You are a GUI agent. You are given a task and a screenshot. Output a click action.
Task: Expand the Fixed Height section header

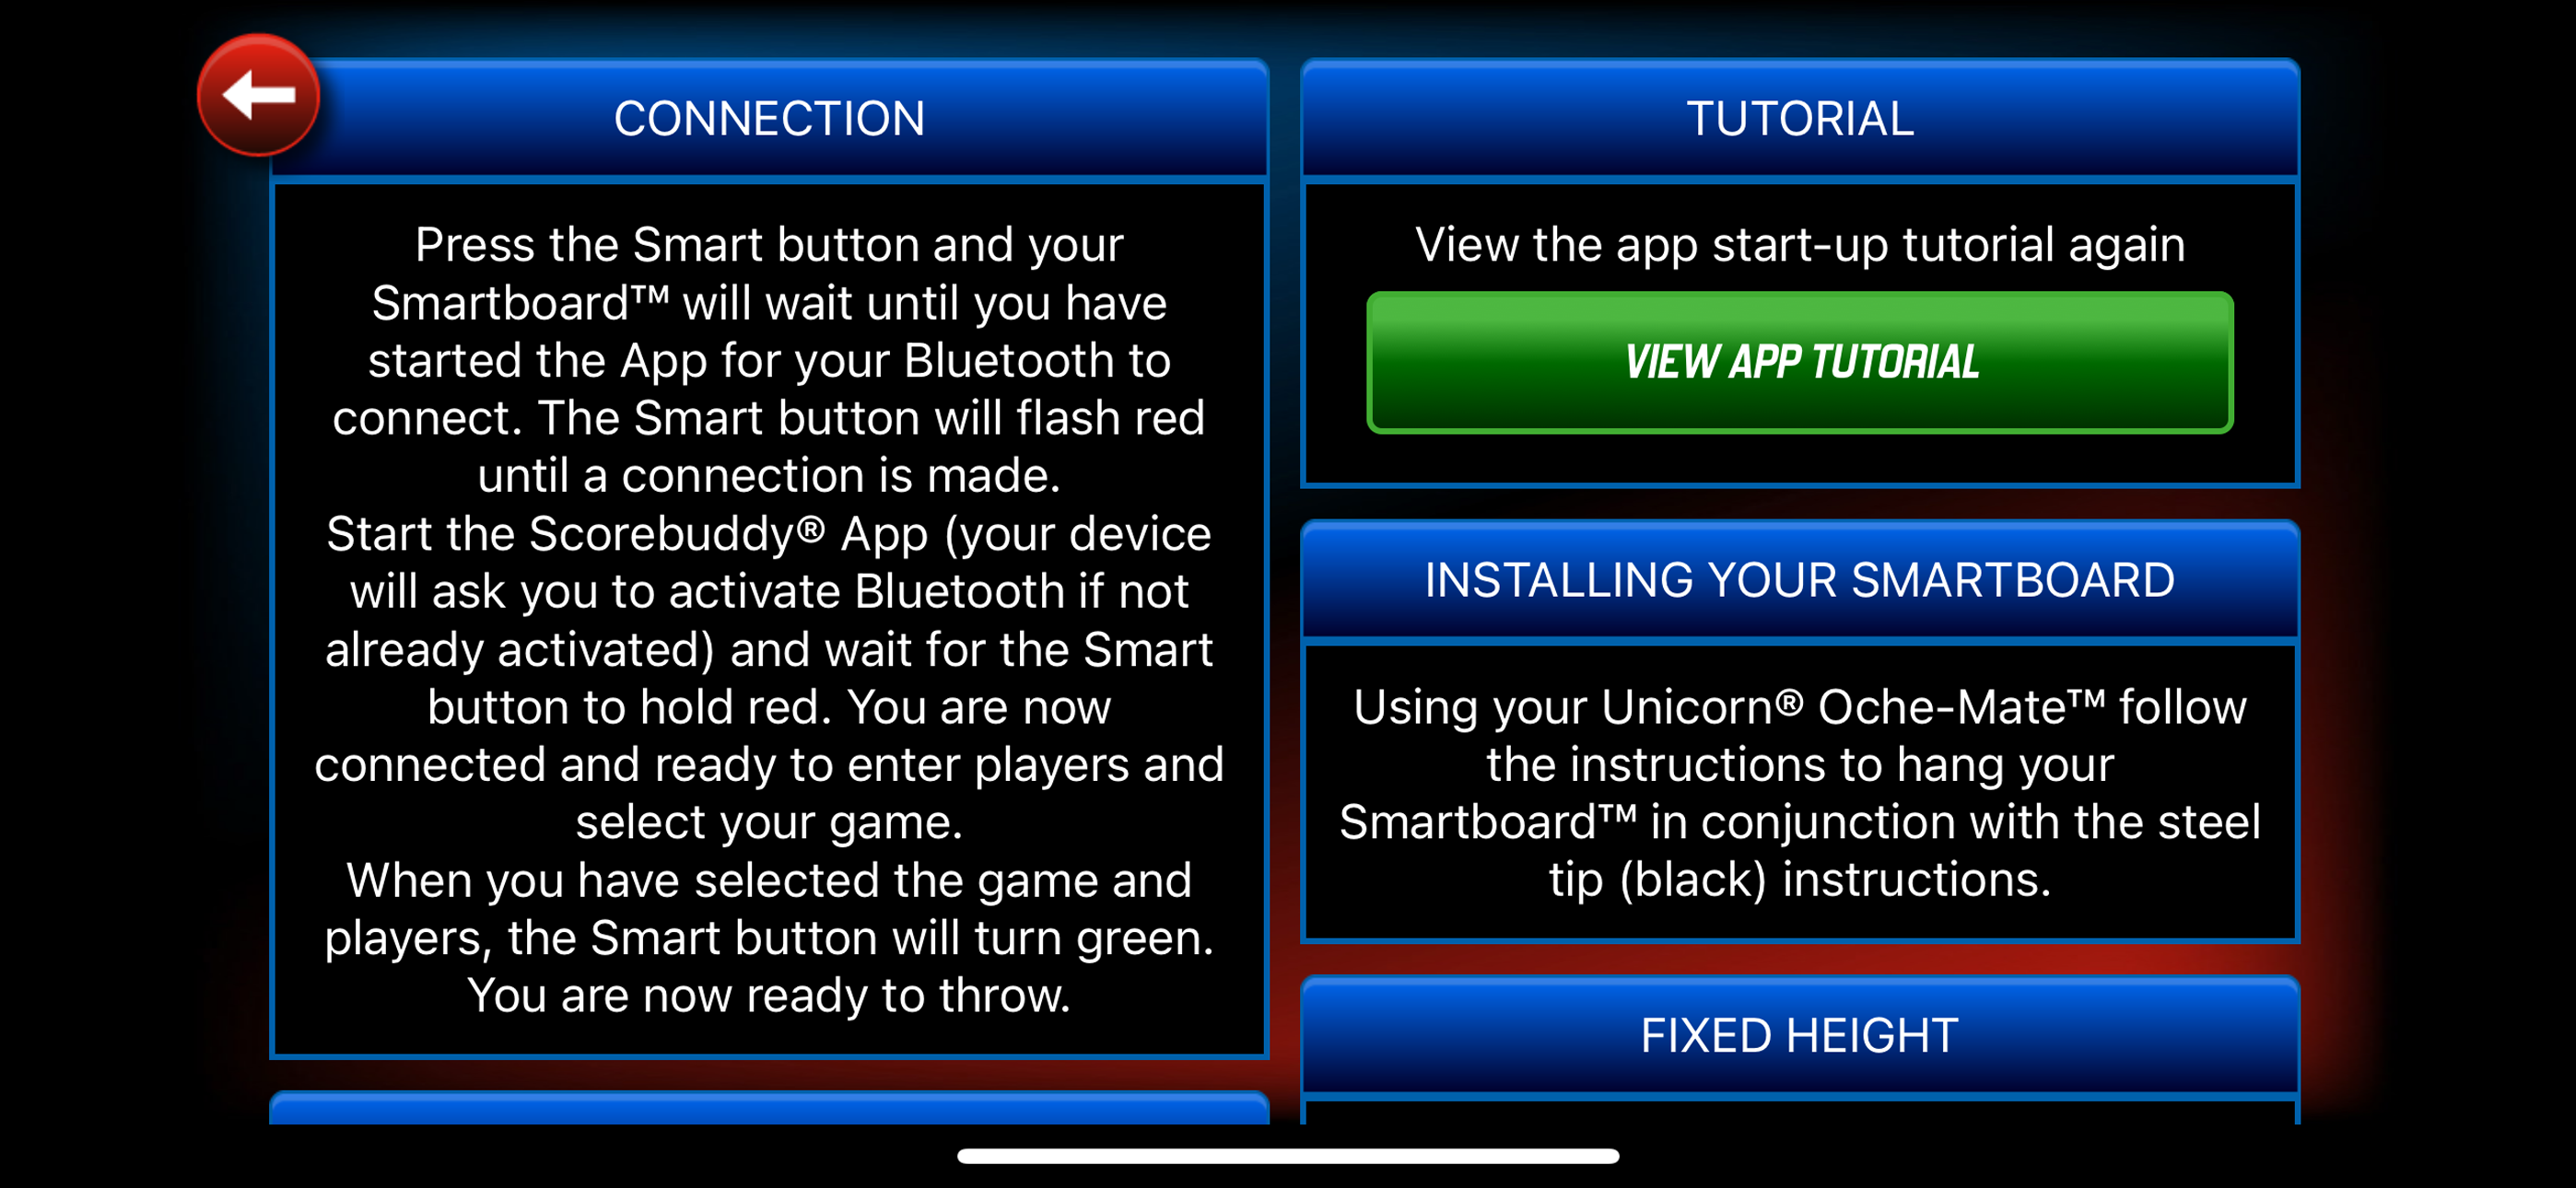click(x=1799, y=1035)
